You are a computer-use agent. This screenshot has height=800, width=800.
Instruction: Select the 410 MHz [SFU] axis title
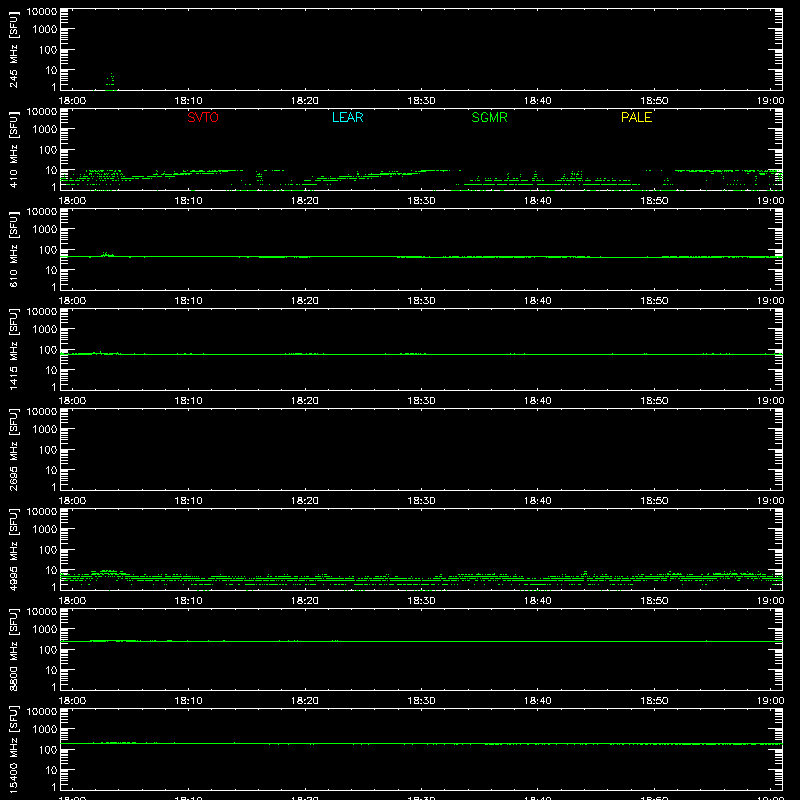(14, 149)
